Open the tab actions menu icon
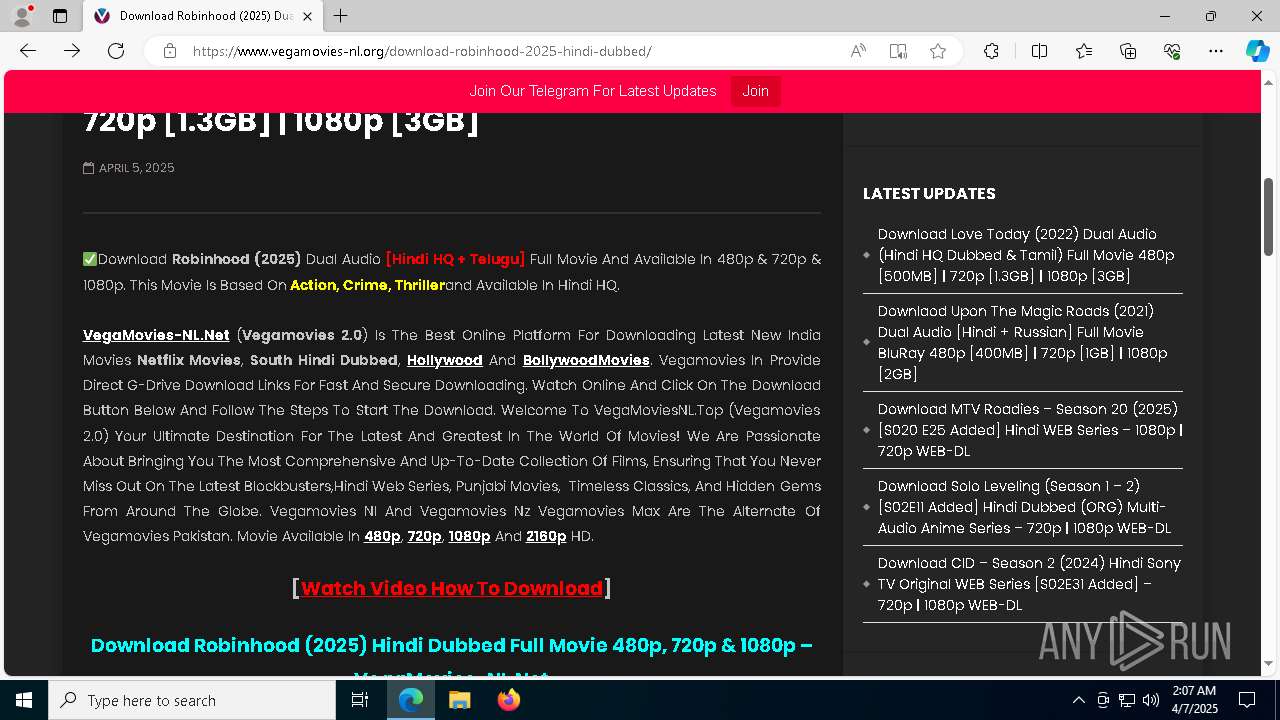The height and width of the screenshot is (720, 1280). [60, 16]
